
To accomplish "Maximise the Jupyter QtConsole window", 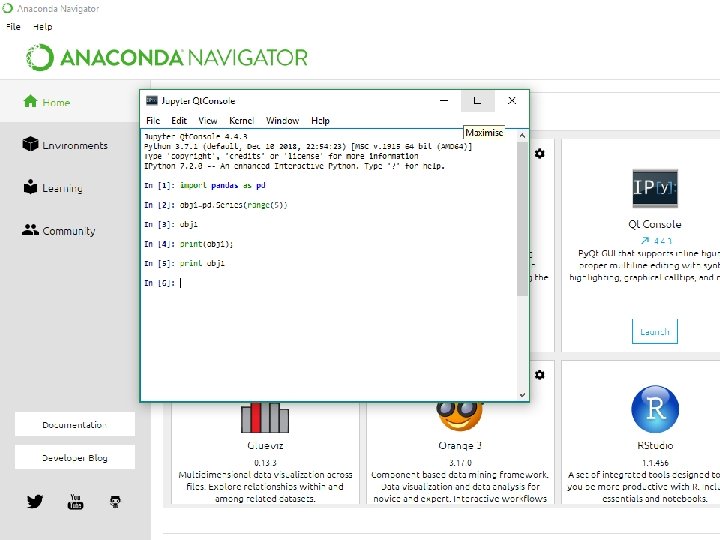I will point(478,101).
